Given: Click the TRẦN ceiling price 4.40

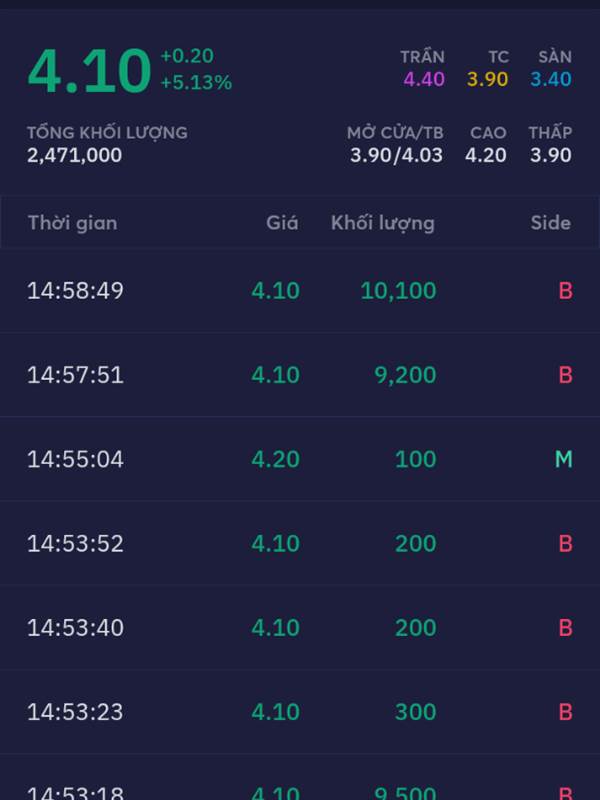Looking at the screenshot, I should point(424,79).
